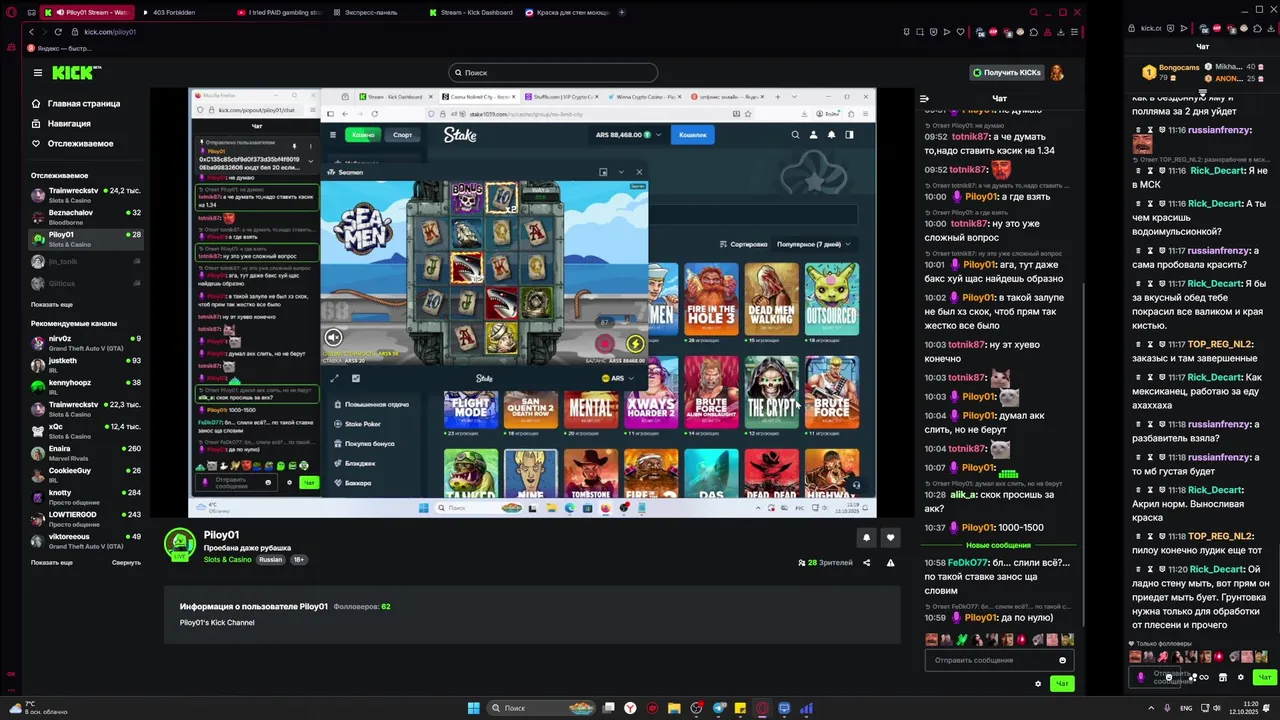Click the KICK logo
This screenshot has height=720, width=1280.
click(x=75, y=72)
